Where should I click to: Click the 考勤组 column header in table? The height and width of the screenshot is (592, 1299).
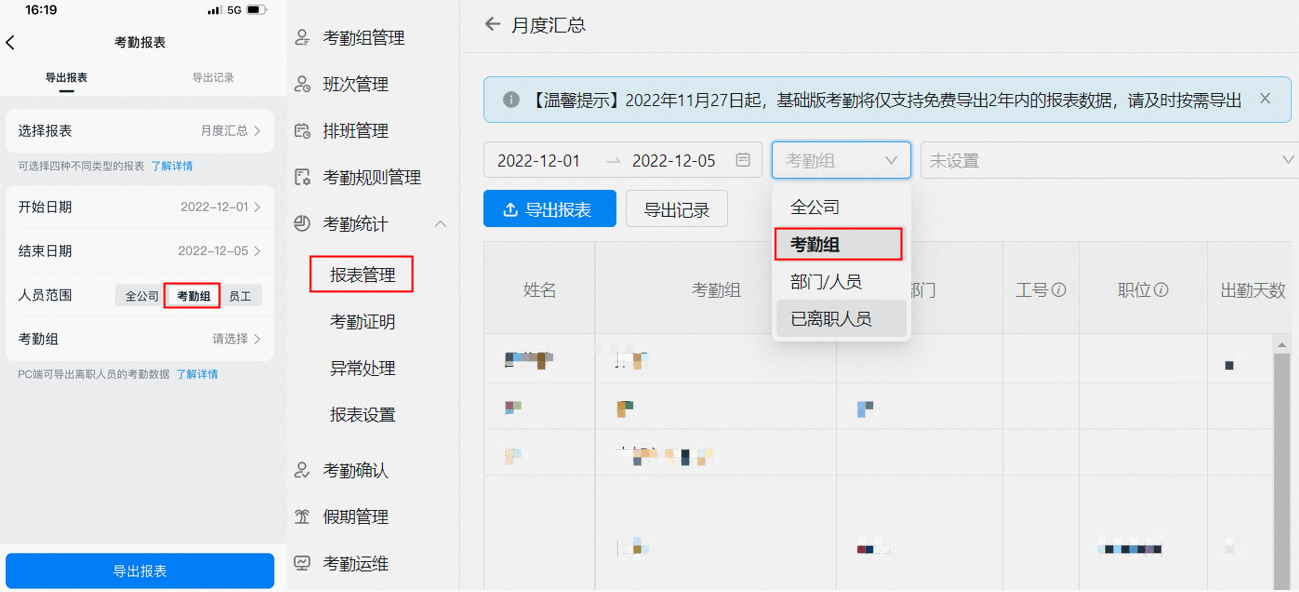716,290
